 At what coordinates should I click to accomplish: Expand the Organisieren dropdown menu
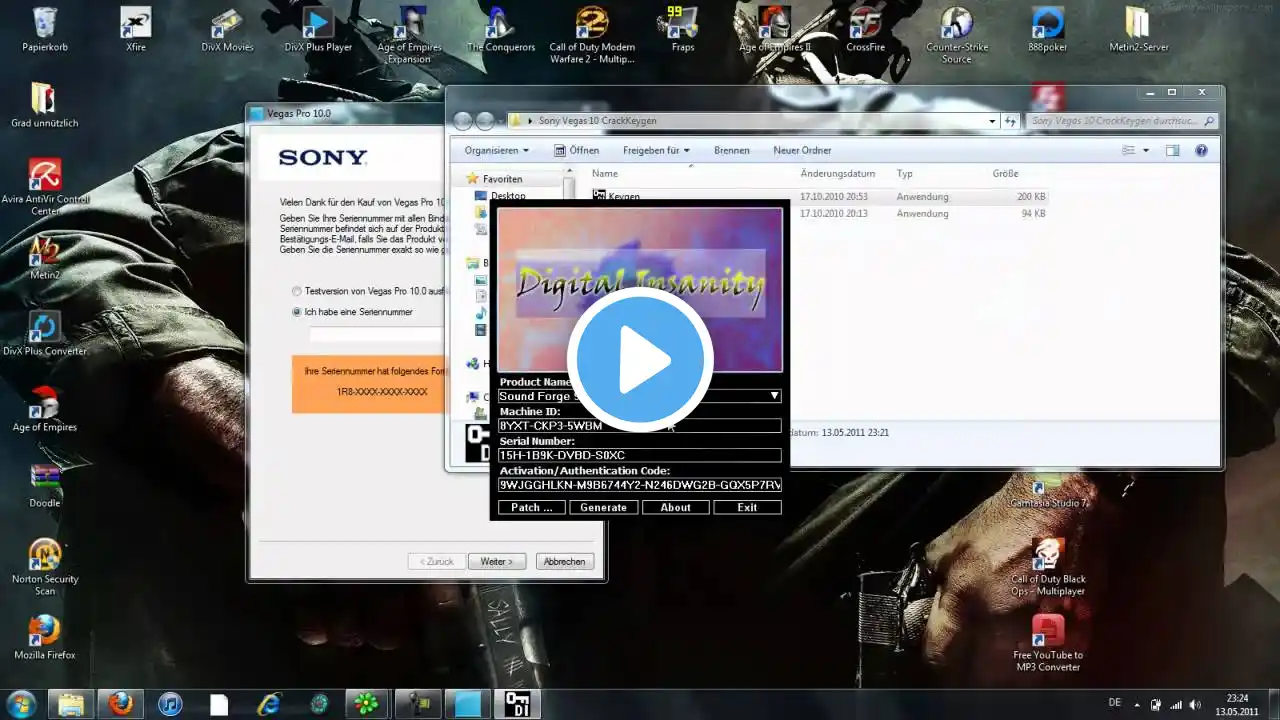[497, 150]
